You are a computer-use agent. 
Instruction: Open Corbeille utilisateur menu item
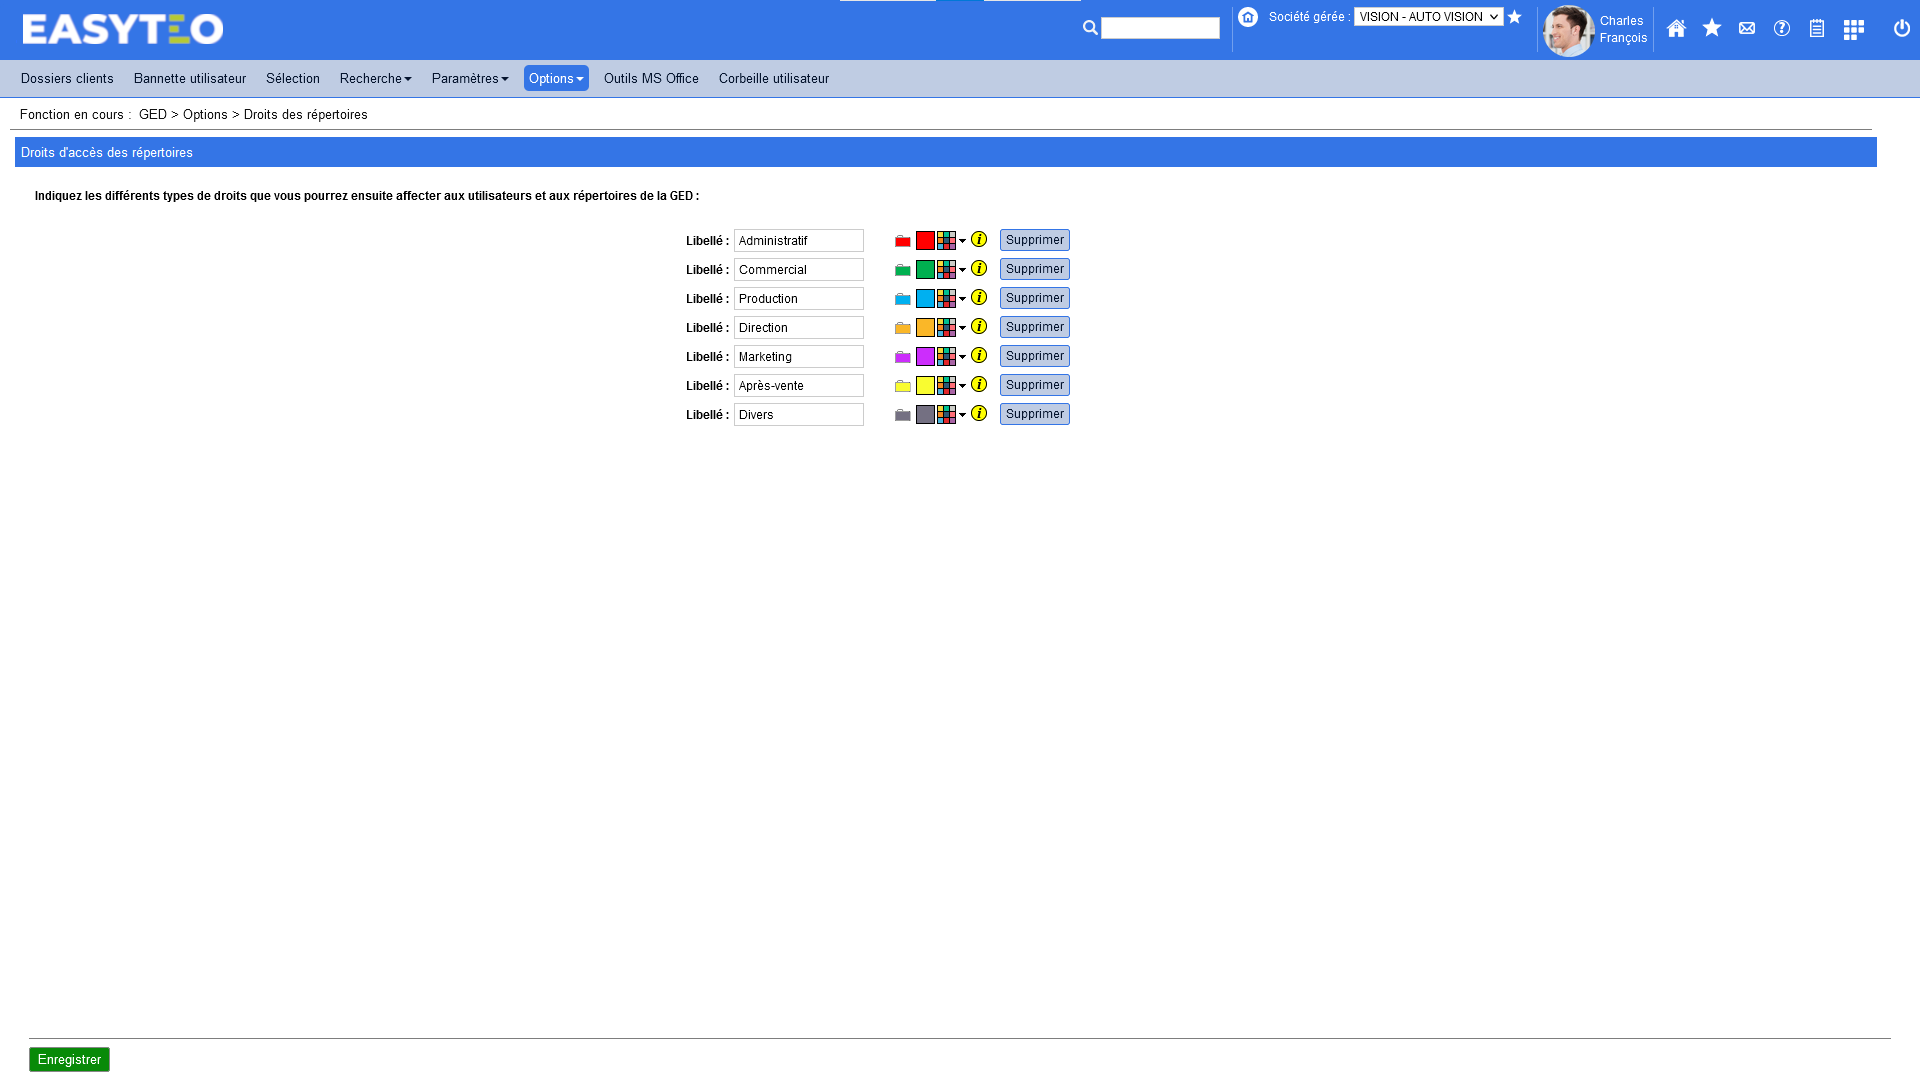773,79
